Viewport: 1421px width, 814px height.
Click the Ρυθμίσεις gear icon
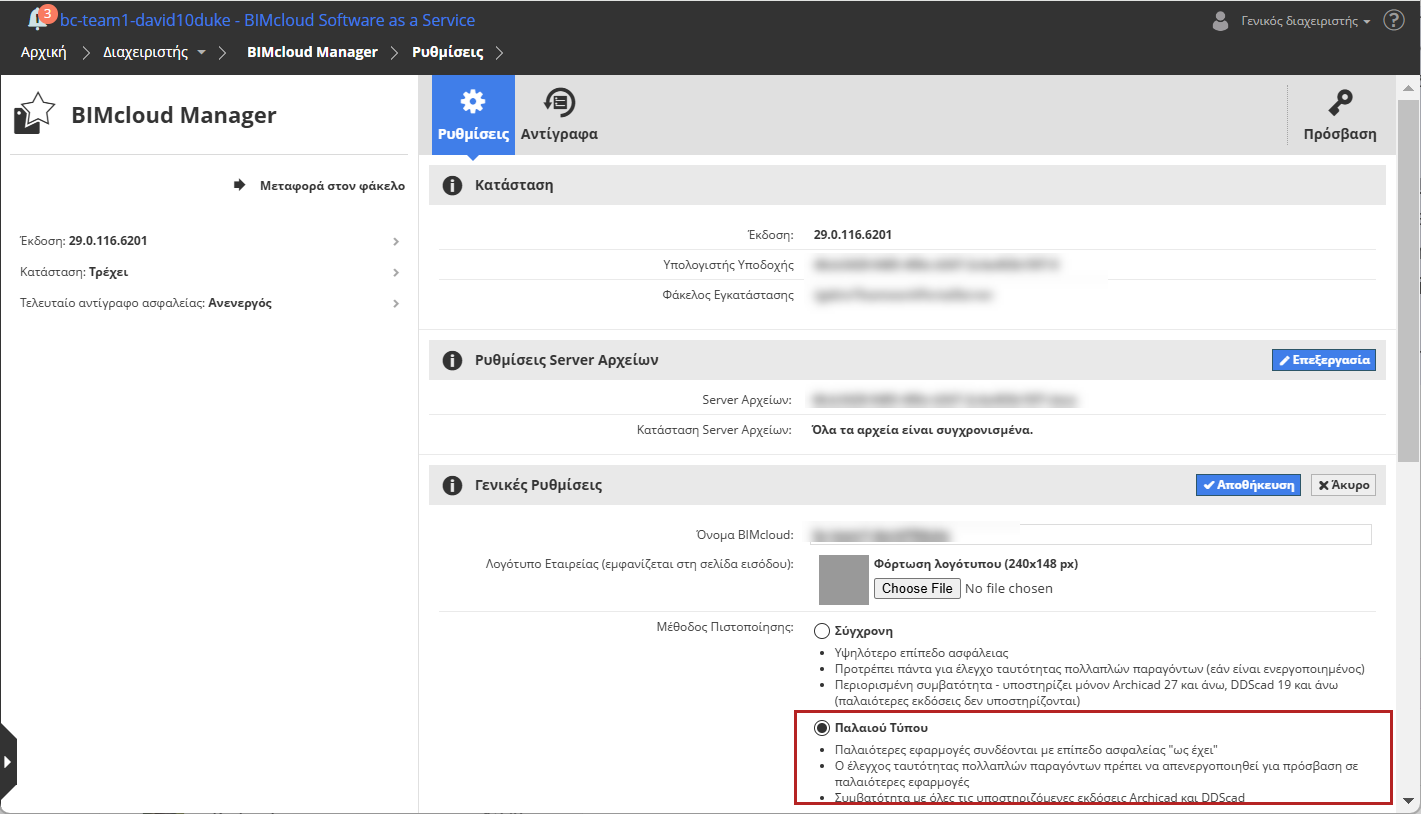472,101
